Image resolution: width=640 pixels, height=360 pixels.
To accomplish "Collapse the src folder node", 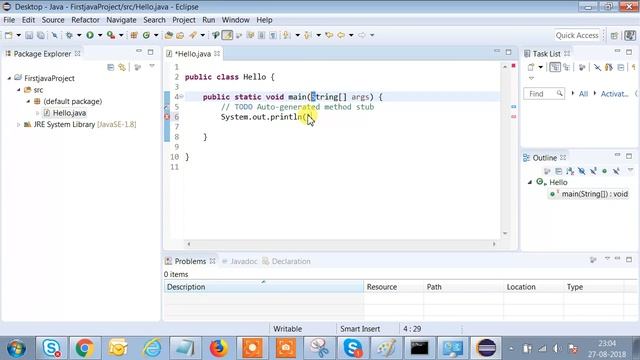I will (19, 89).
